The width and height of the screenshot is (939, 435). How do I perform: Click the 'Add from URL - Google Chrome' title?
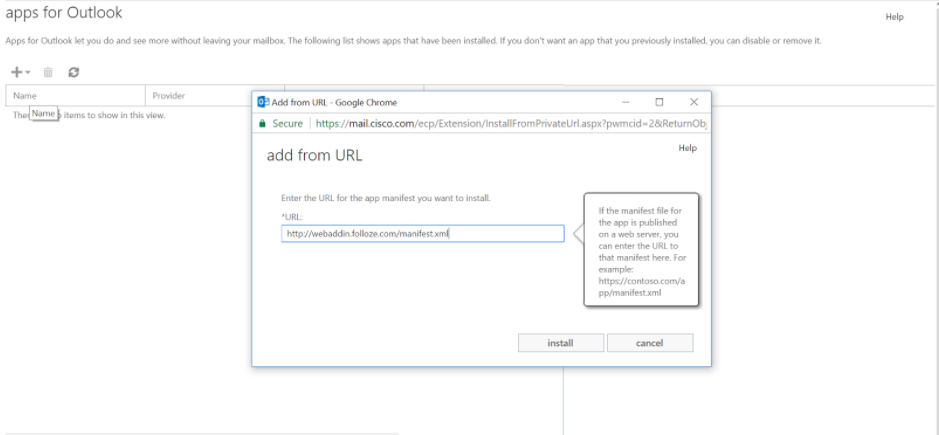[334, 102]
